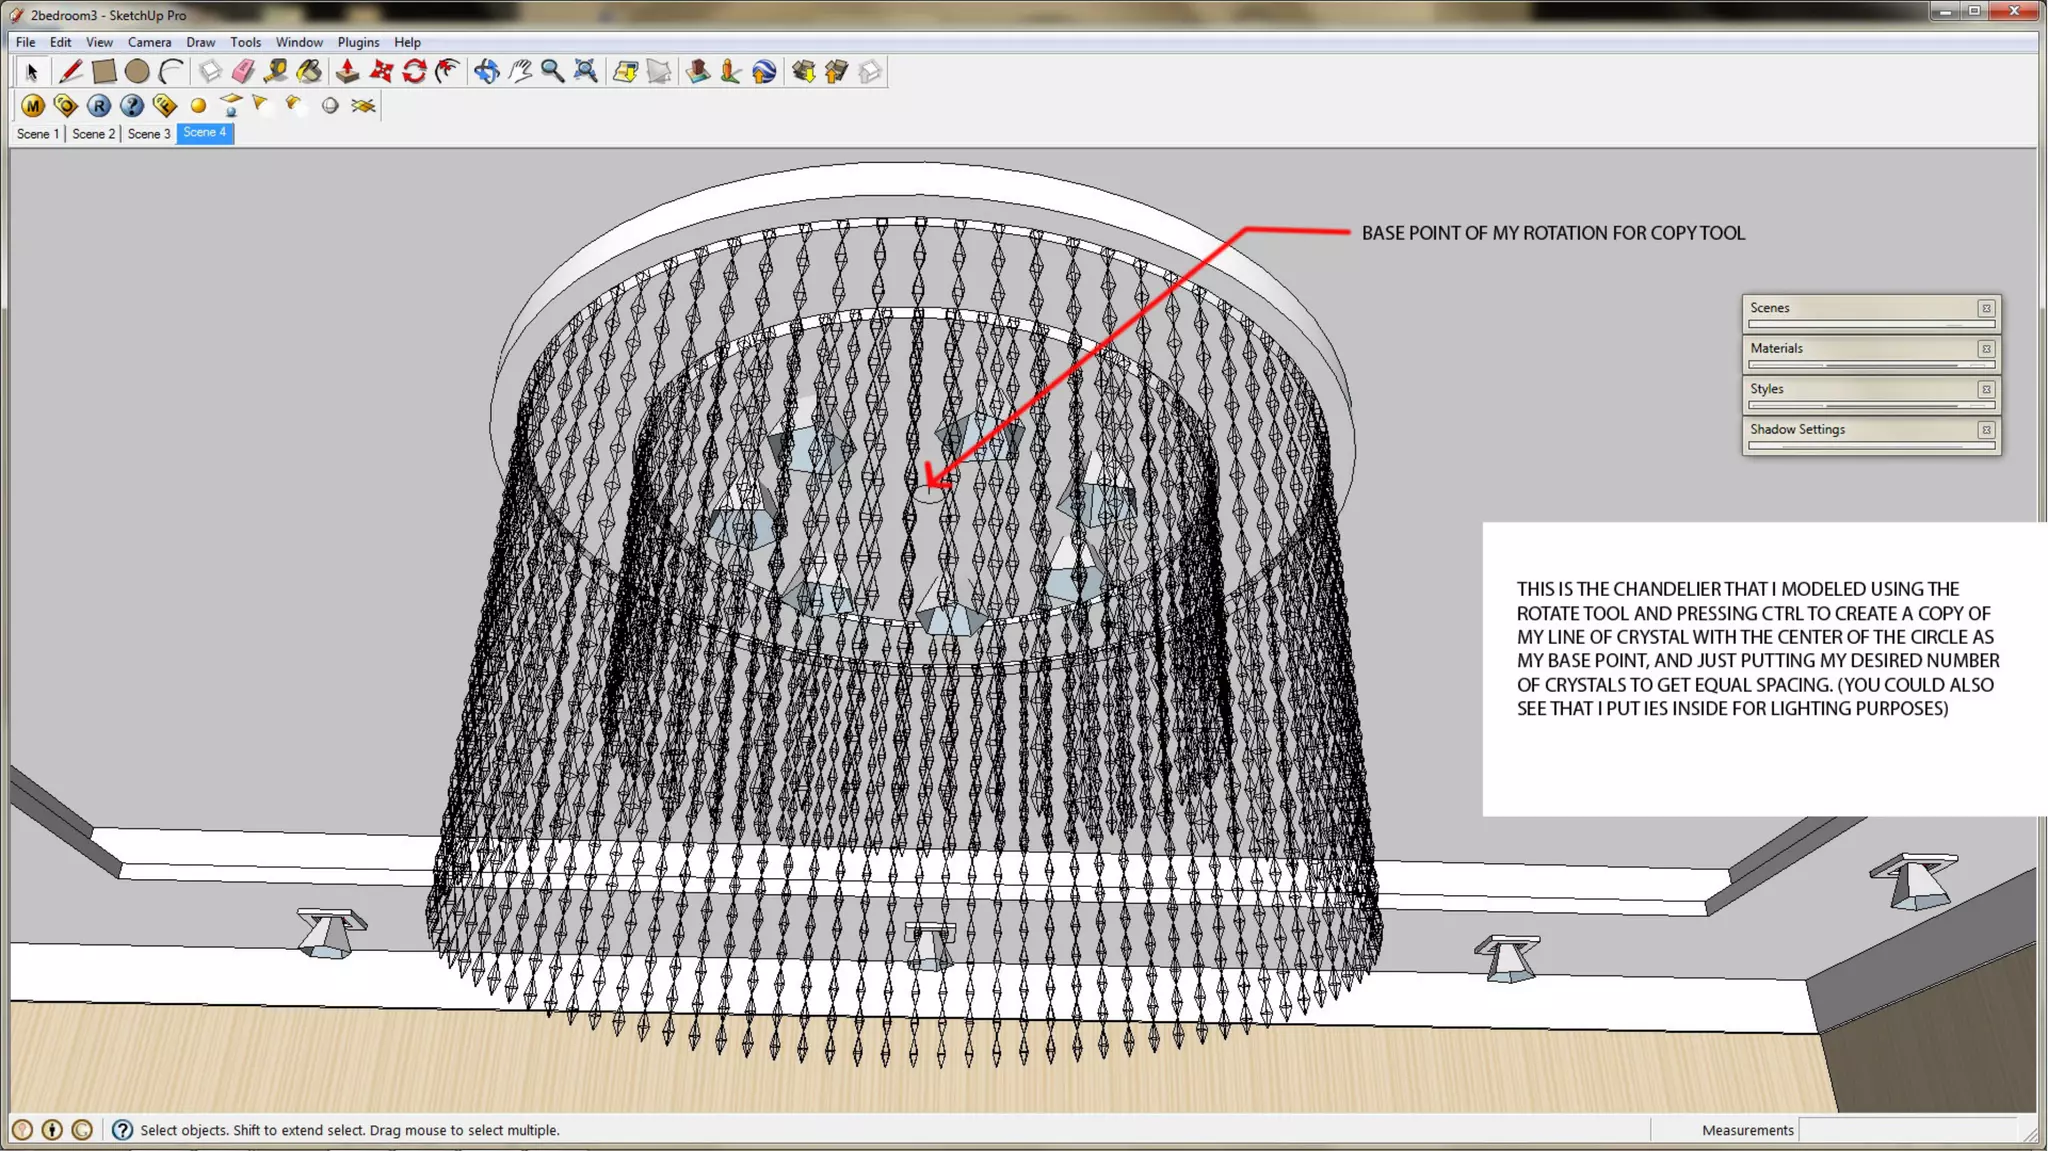This screenshot has height=1151, width=2048.
Task: Open the Camera menu
Action: pos(149,42)
